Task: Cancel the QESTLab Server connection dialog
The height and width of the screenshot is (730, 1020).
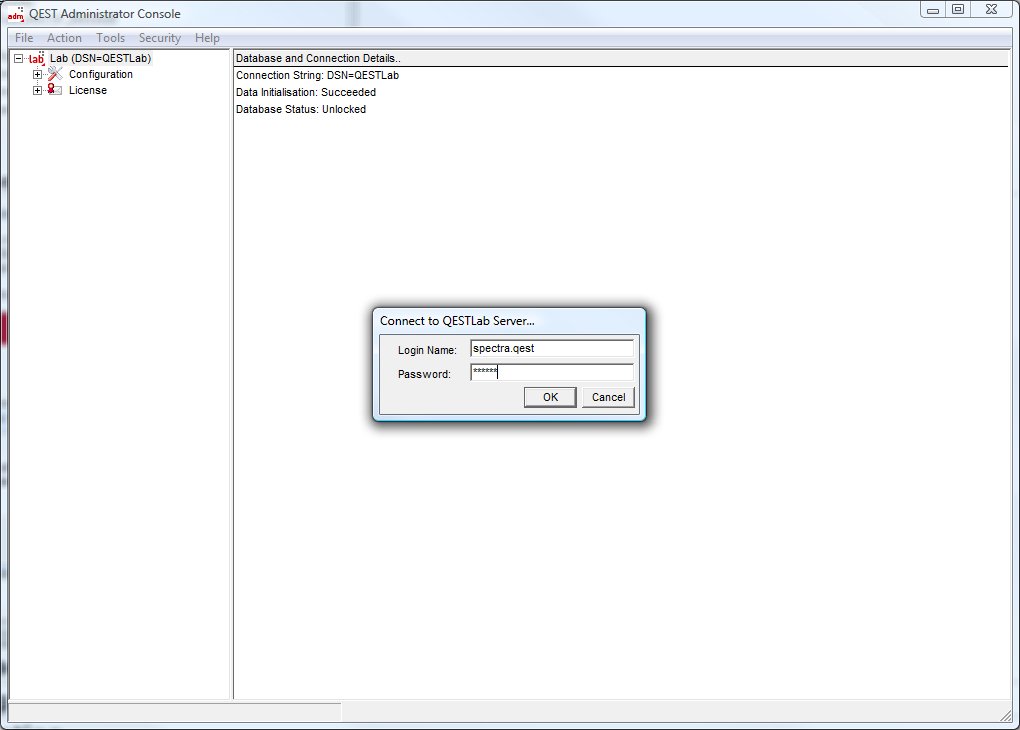Action: [608, 397]
